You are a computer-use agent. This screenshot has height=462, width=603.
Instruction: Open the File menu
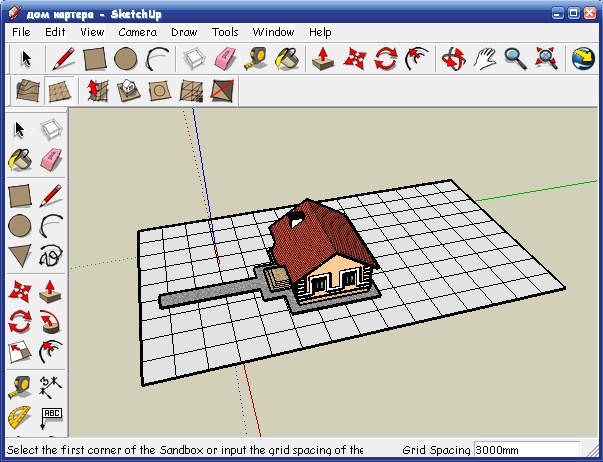[x=21, y=32]
